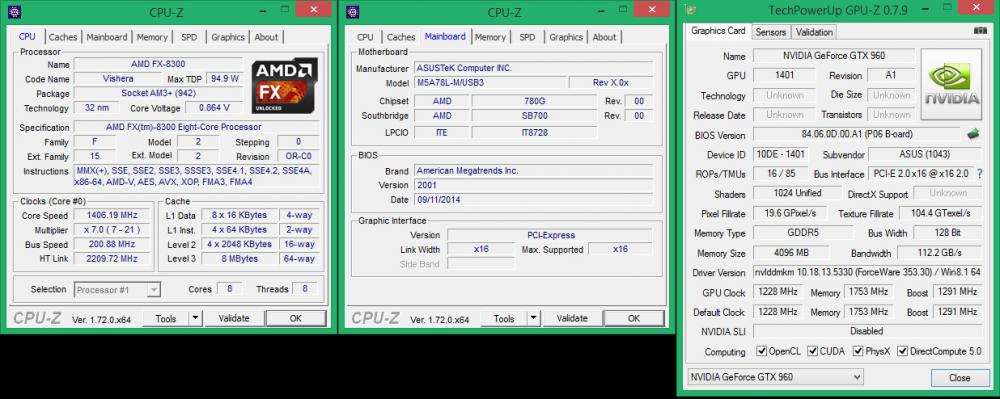Open Memory tab in the mainboard window
Image resolution: width=1000 pixels, height=399 pixels.
(x=490, y=37)
